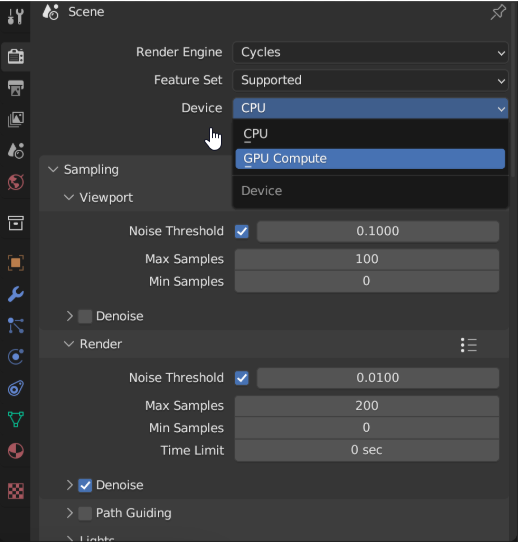Disable Render Denoise checkbox
This screenshot has height=542, width=518.
tap(85, 485)
